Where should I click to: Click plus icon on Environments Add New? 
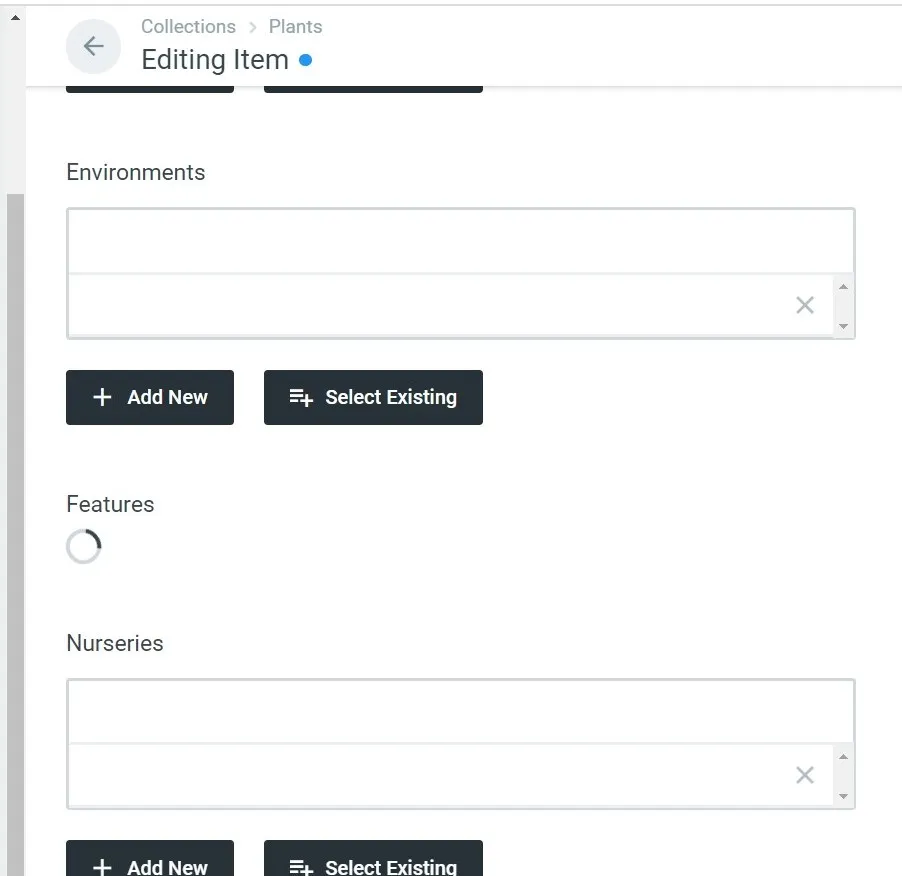102,397
